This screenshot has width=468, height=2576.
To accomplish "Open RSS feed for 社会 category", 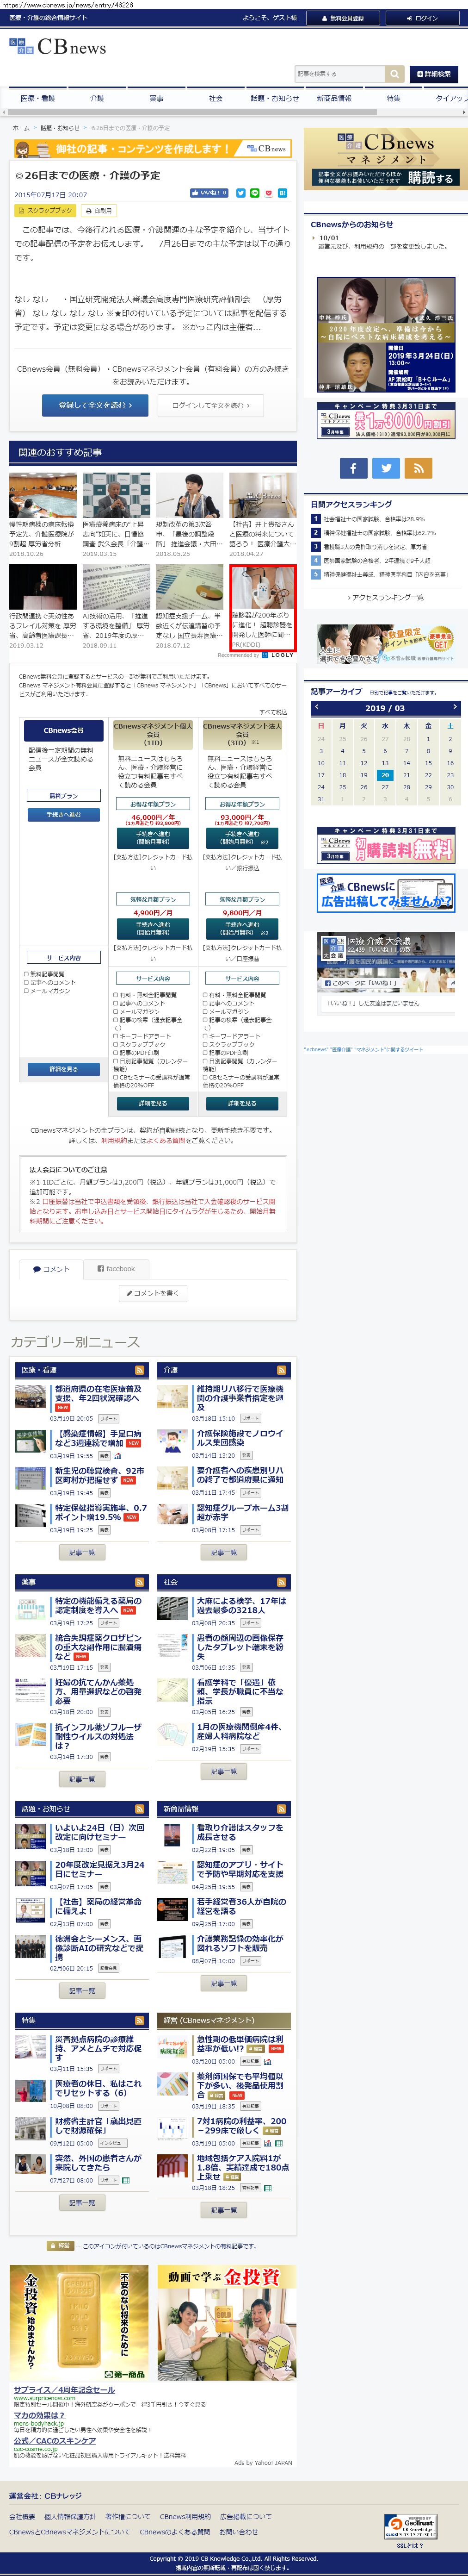I will 282,1582.
